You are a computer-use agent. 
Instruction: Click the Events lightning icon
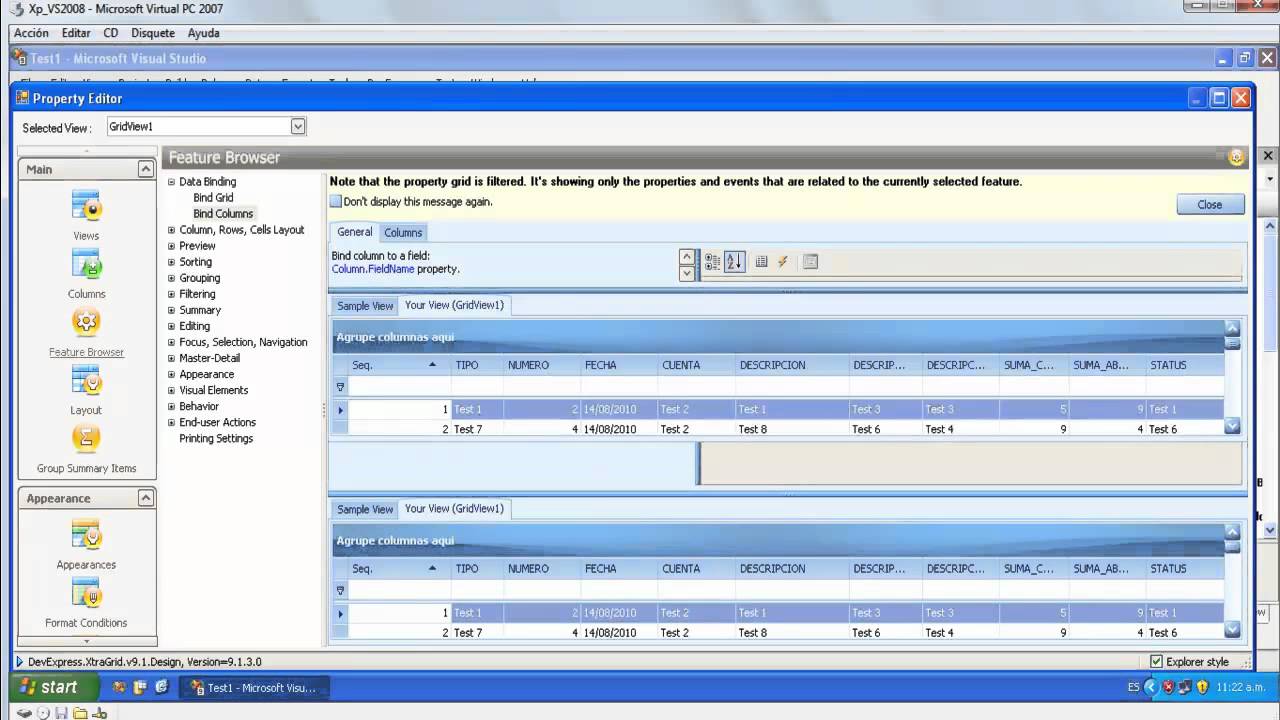783,262
